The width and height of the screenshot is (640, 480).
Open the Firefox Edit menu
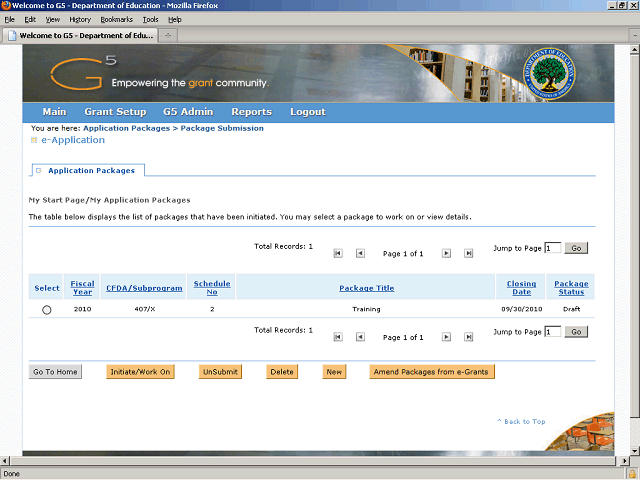point(30,20)
